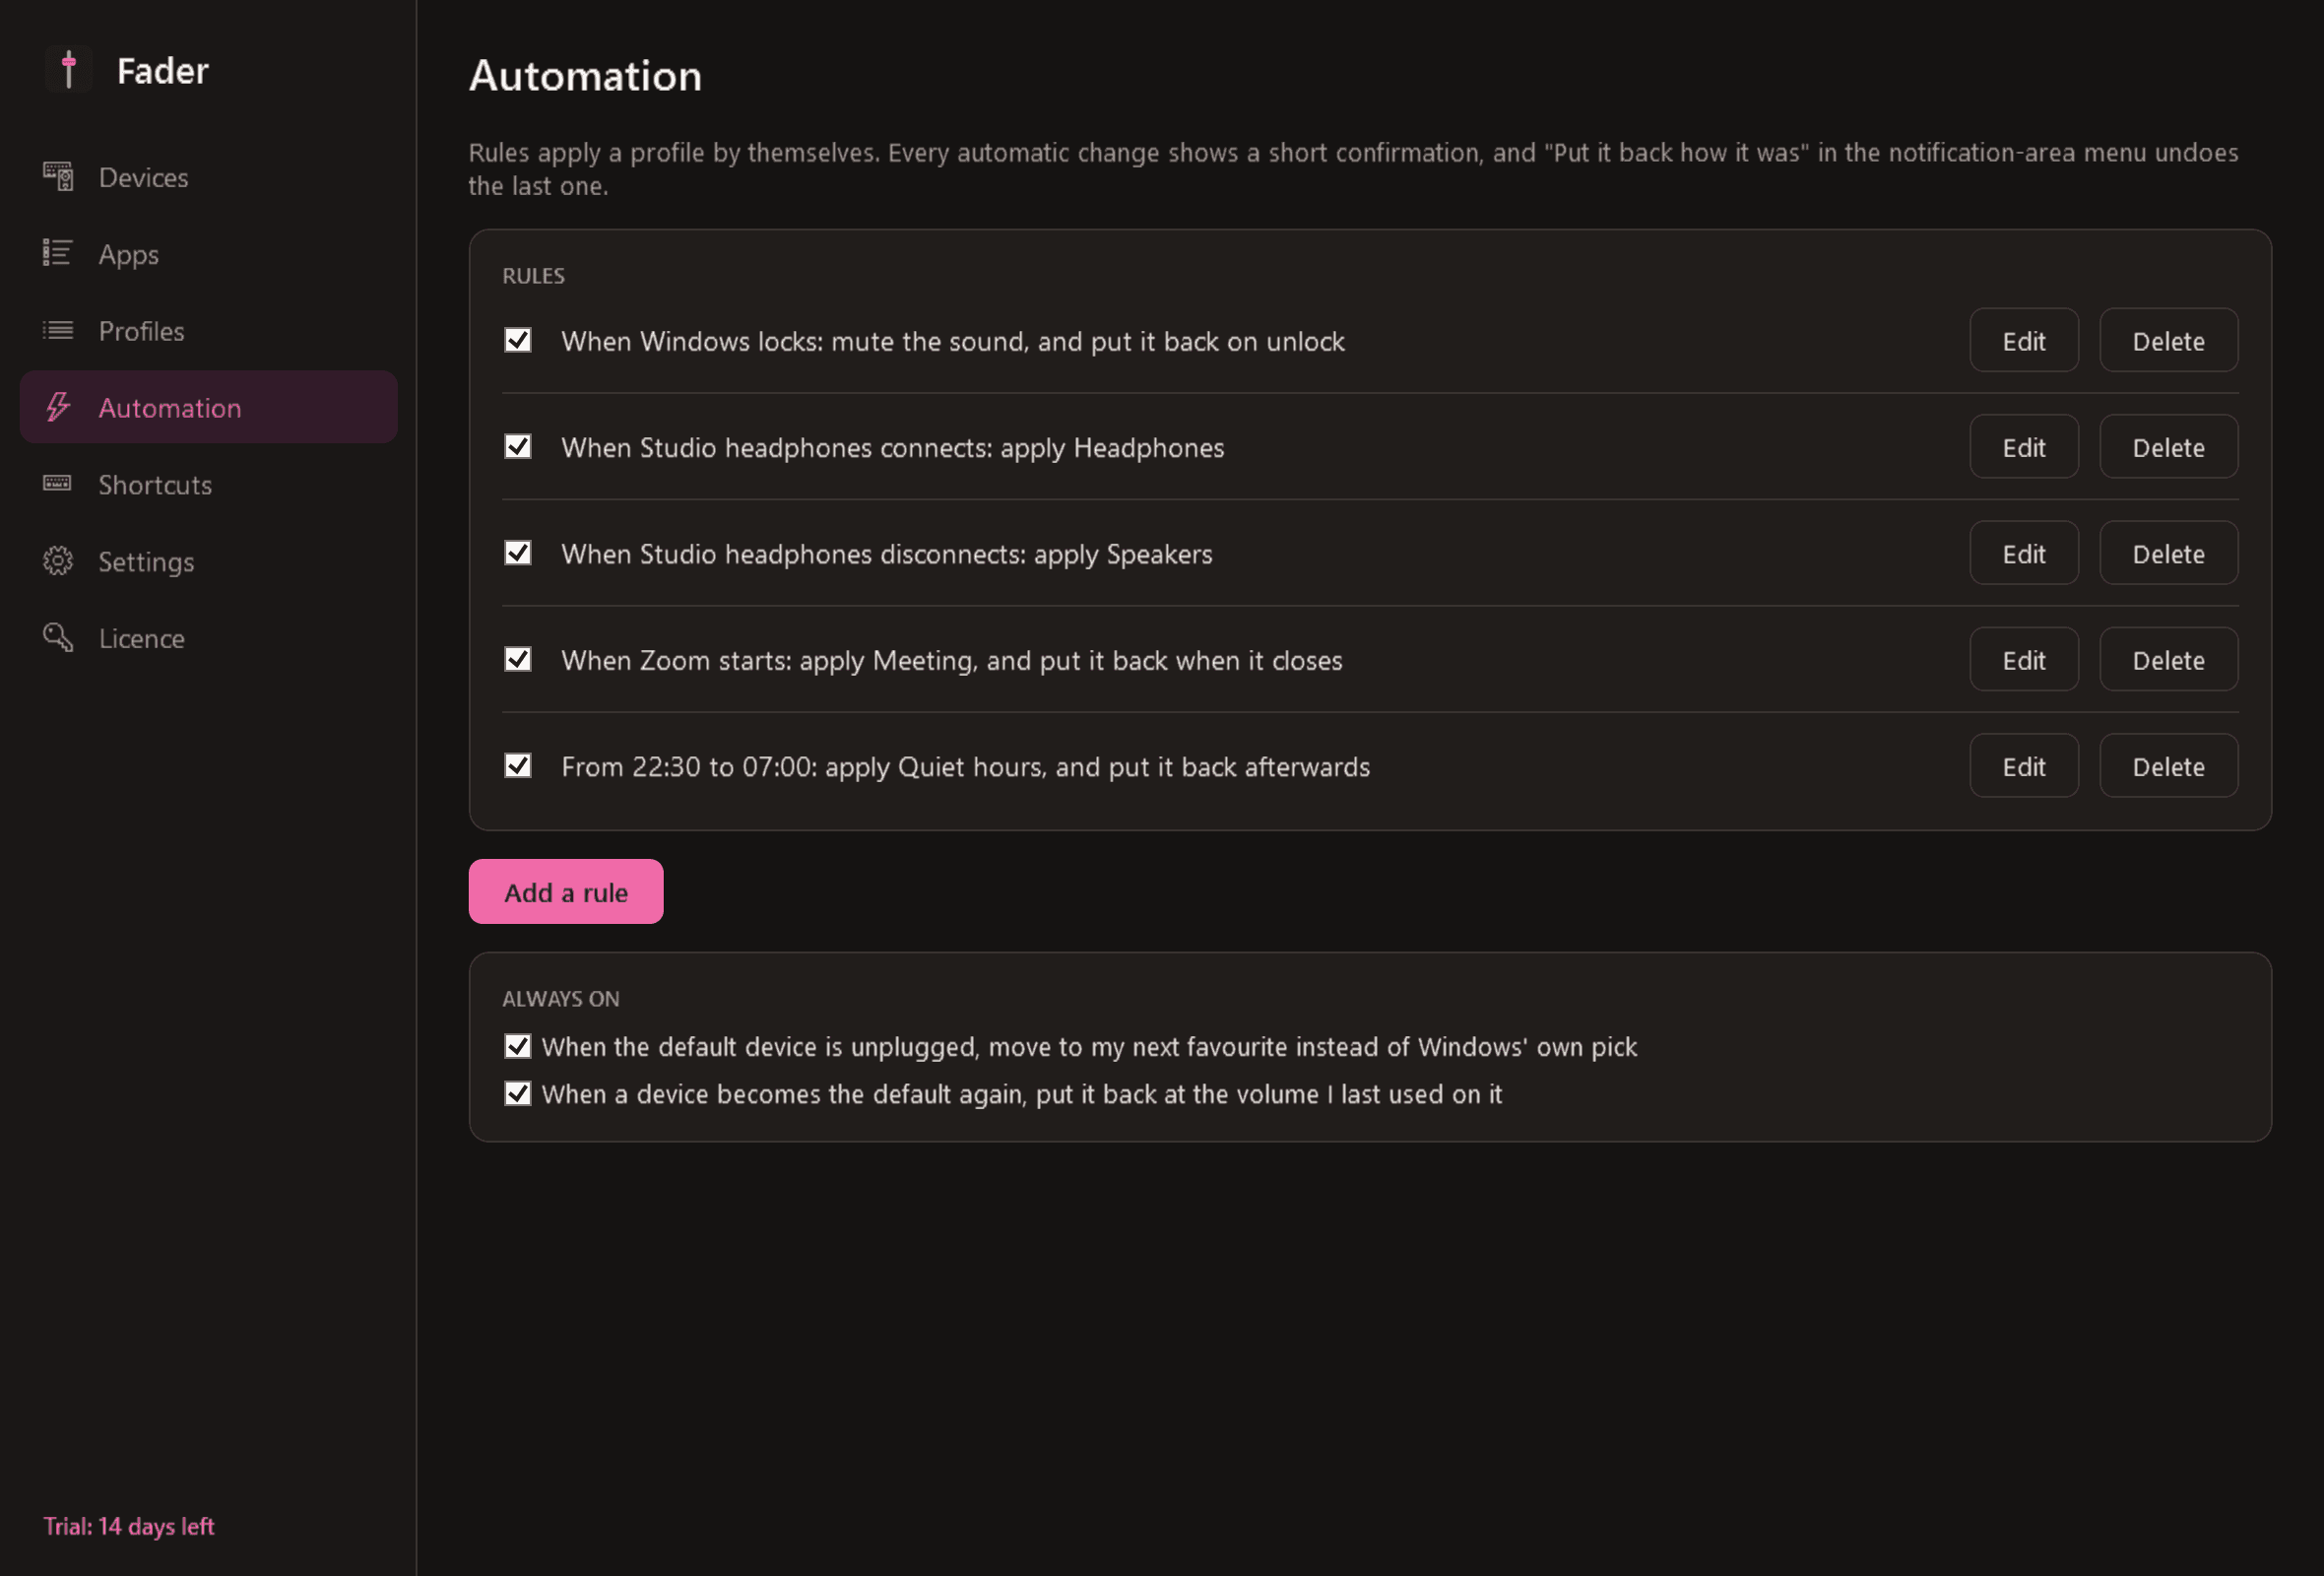The height and width of the screenshot is (1576, 2324).
Task: Click the Profiles lines icon
Action: click(58, 330)
